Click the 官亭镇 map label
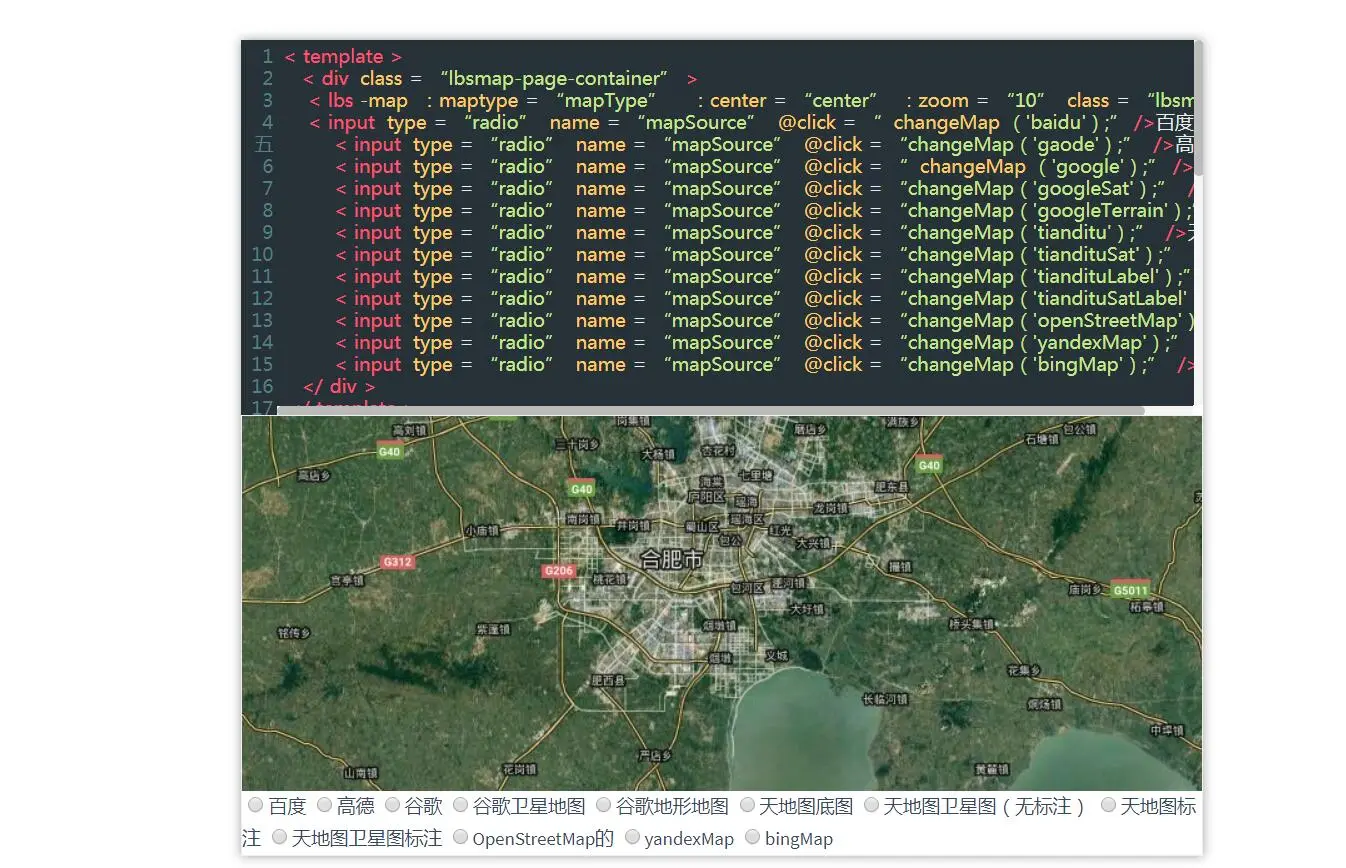 [x=346, y=580]
